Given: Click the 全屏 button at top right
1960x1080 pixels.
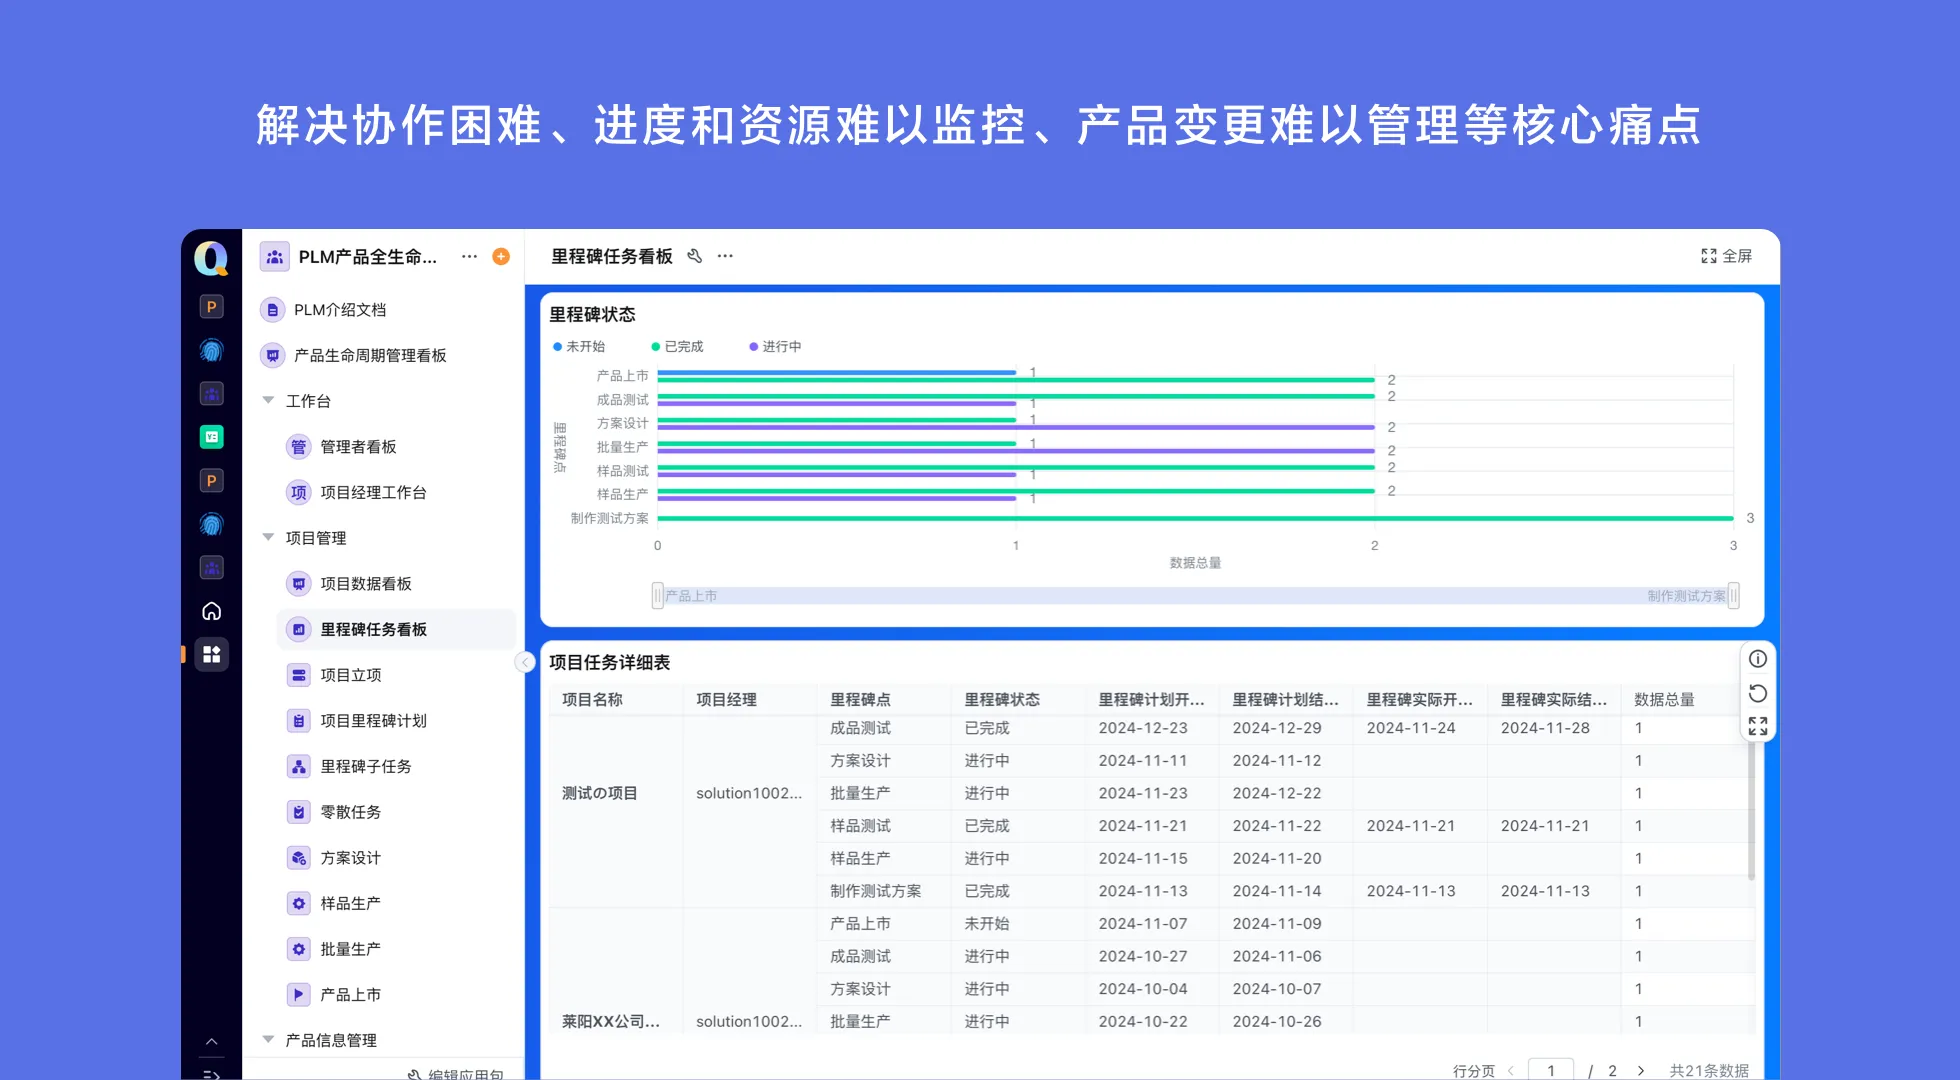Looking at the screenshot, I should click(x=1727, y=256).
